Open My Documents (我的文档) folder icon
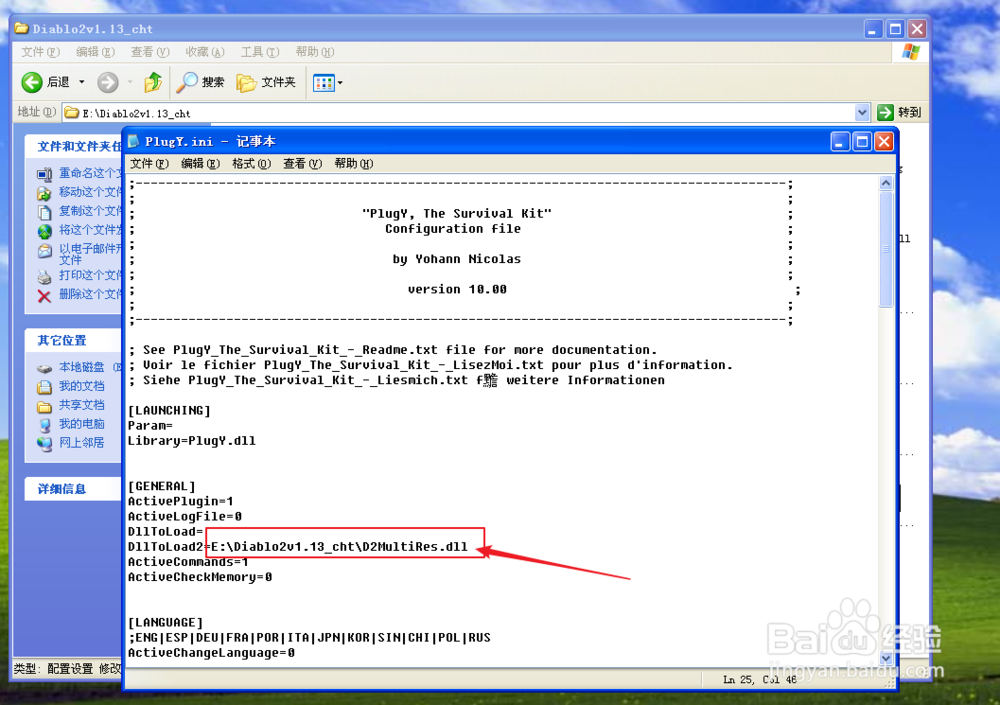This screenshot has width=1000, height=705. click(x=44, y=387)
